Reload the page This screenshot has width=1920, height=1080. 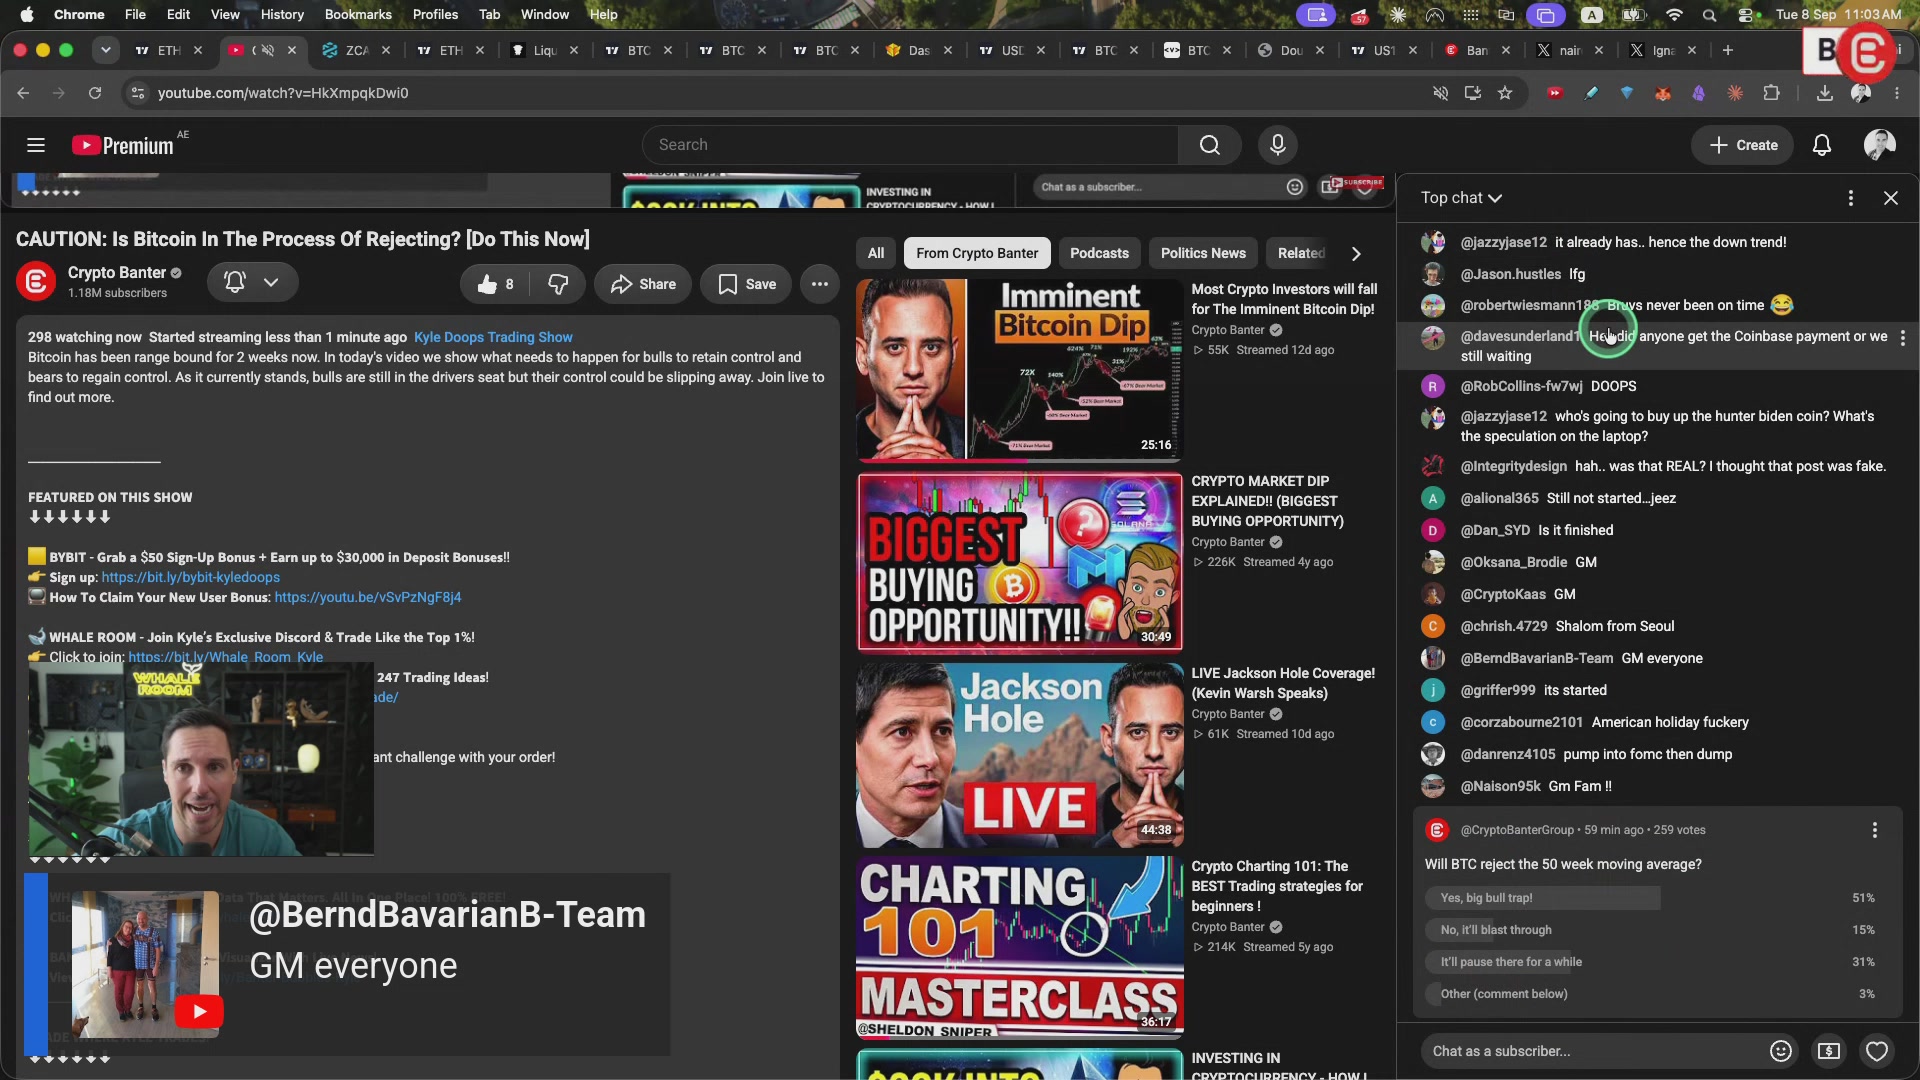point(95,93)
